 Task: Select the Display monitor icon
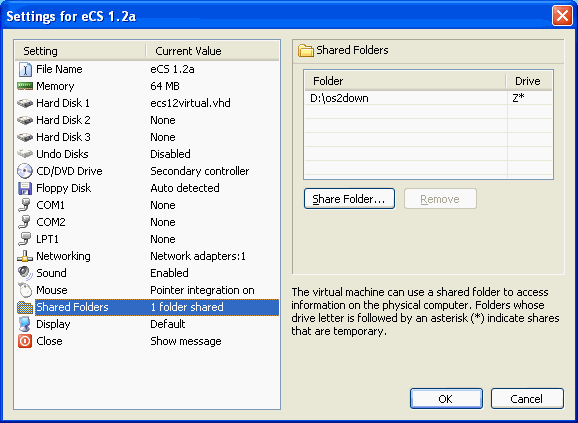point(25,324)
